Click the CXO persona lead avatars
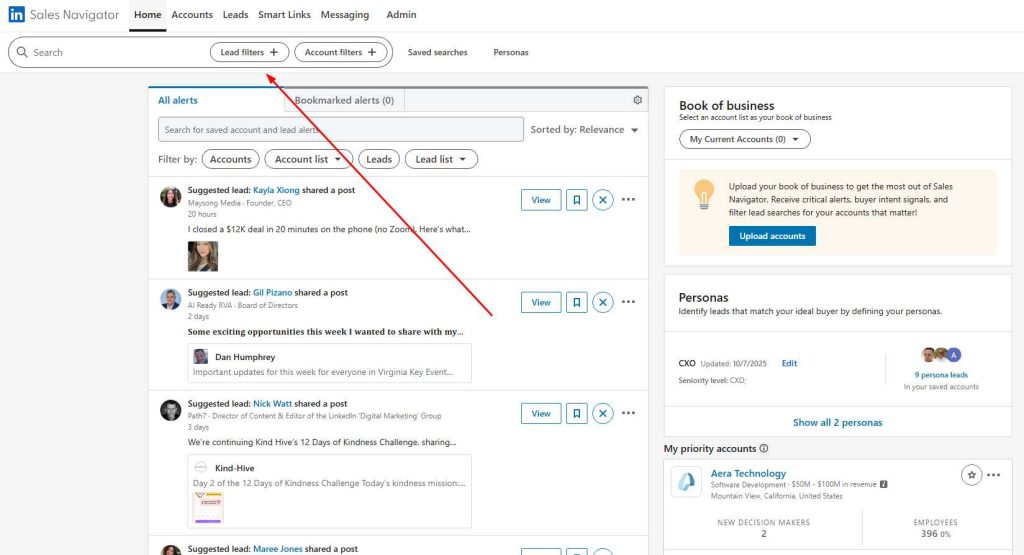 (x=941, y=355)
